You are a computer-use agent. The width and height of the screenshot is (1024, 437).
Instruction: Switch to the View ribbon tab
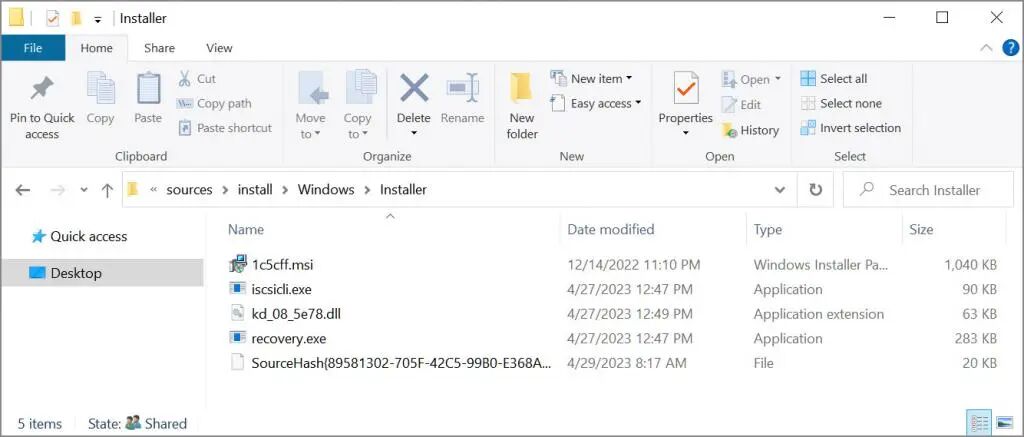point(219,48)
